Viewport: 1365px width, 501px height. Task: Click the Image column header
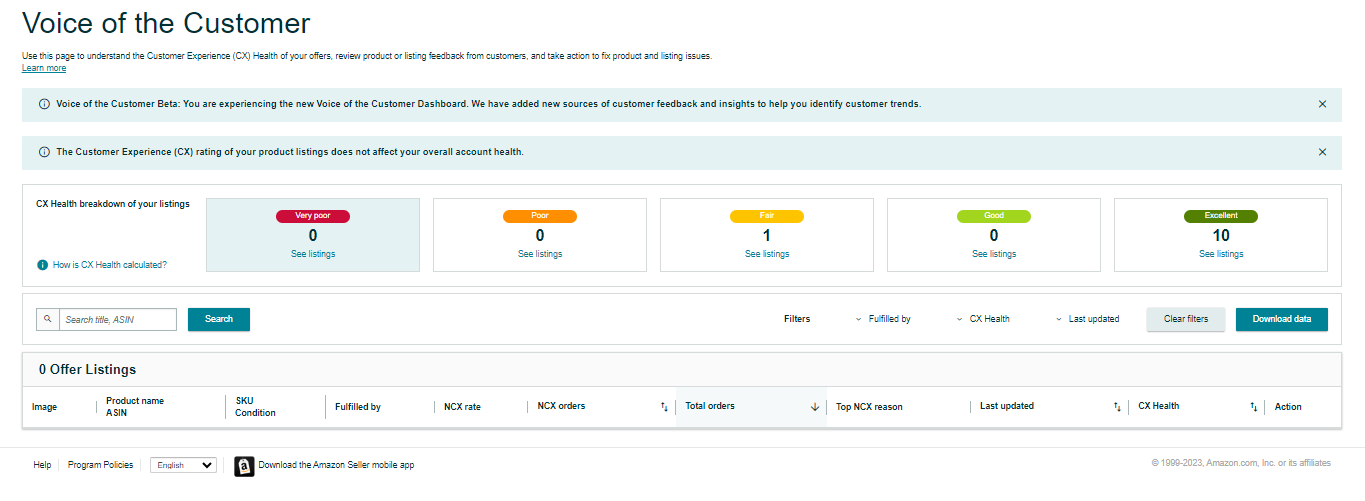(44, 407)
